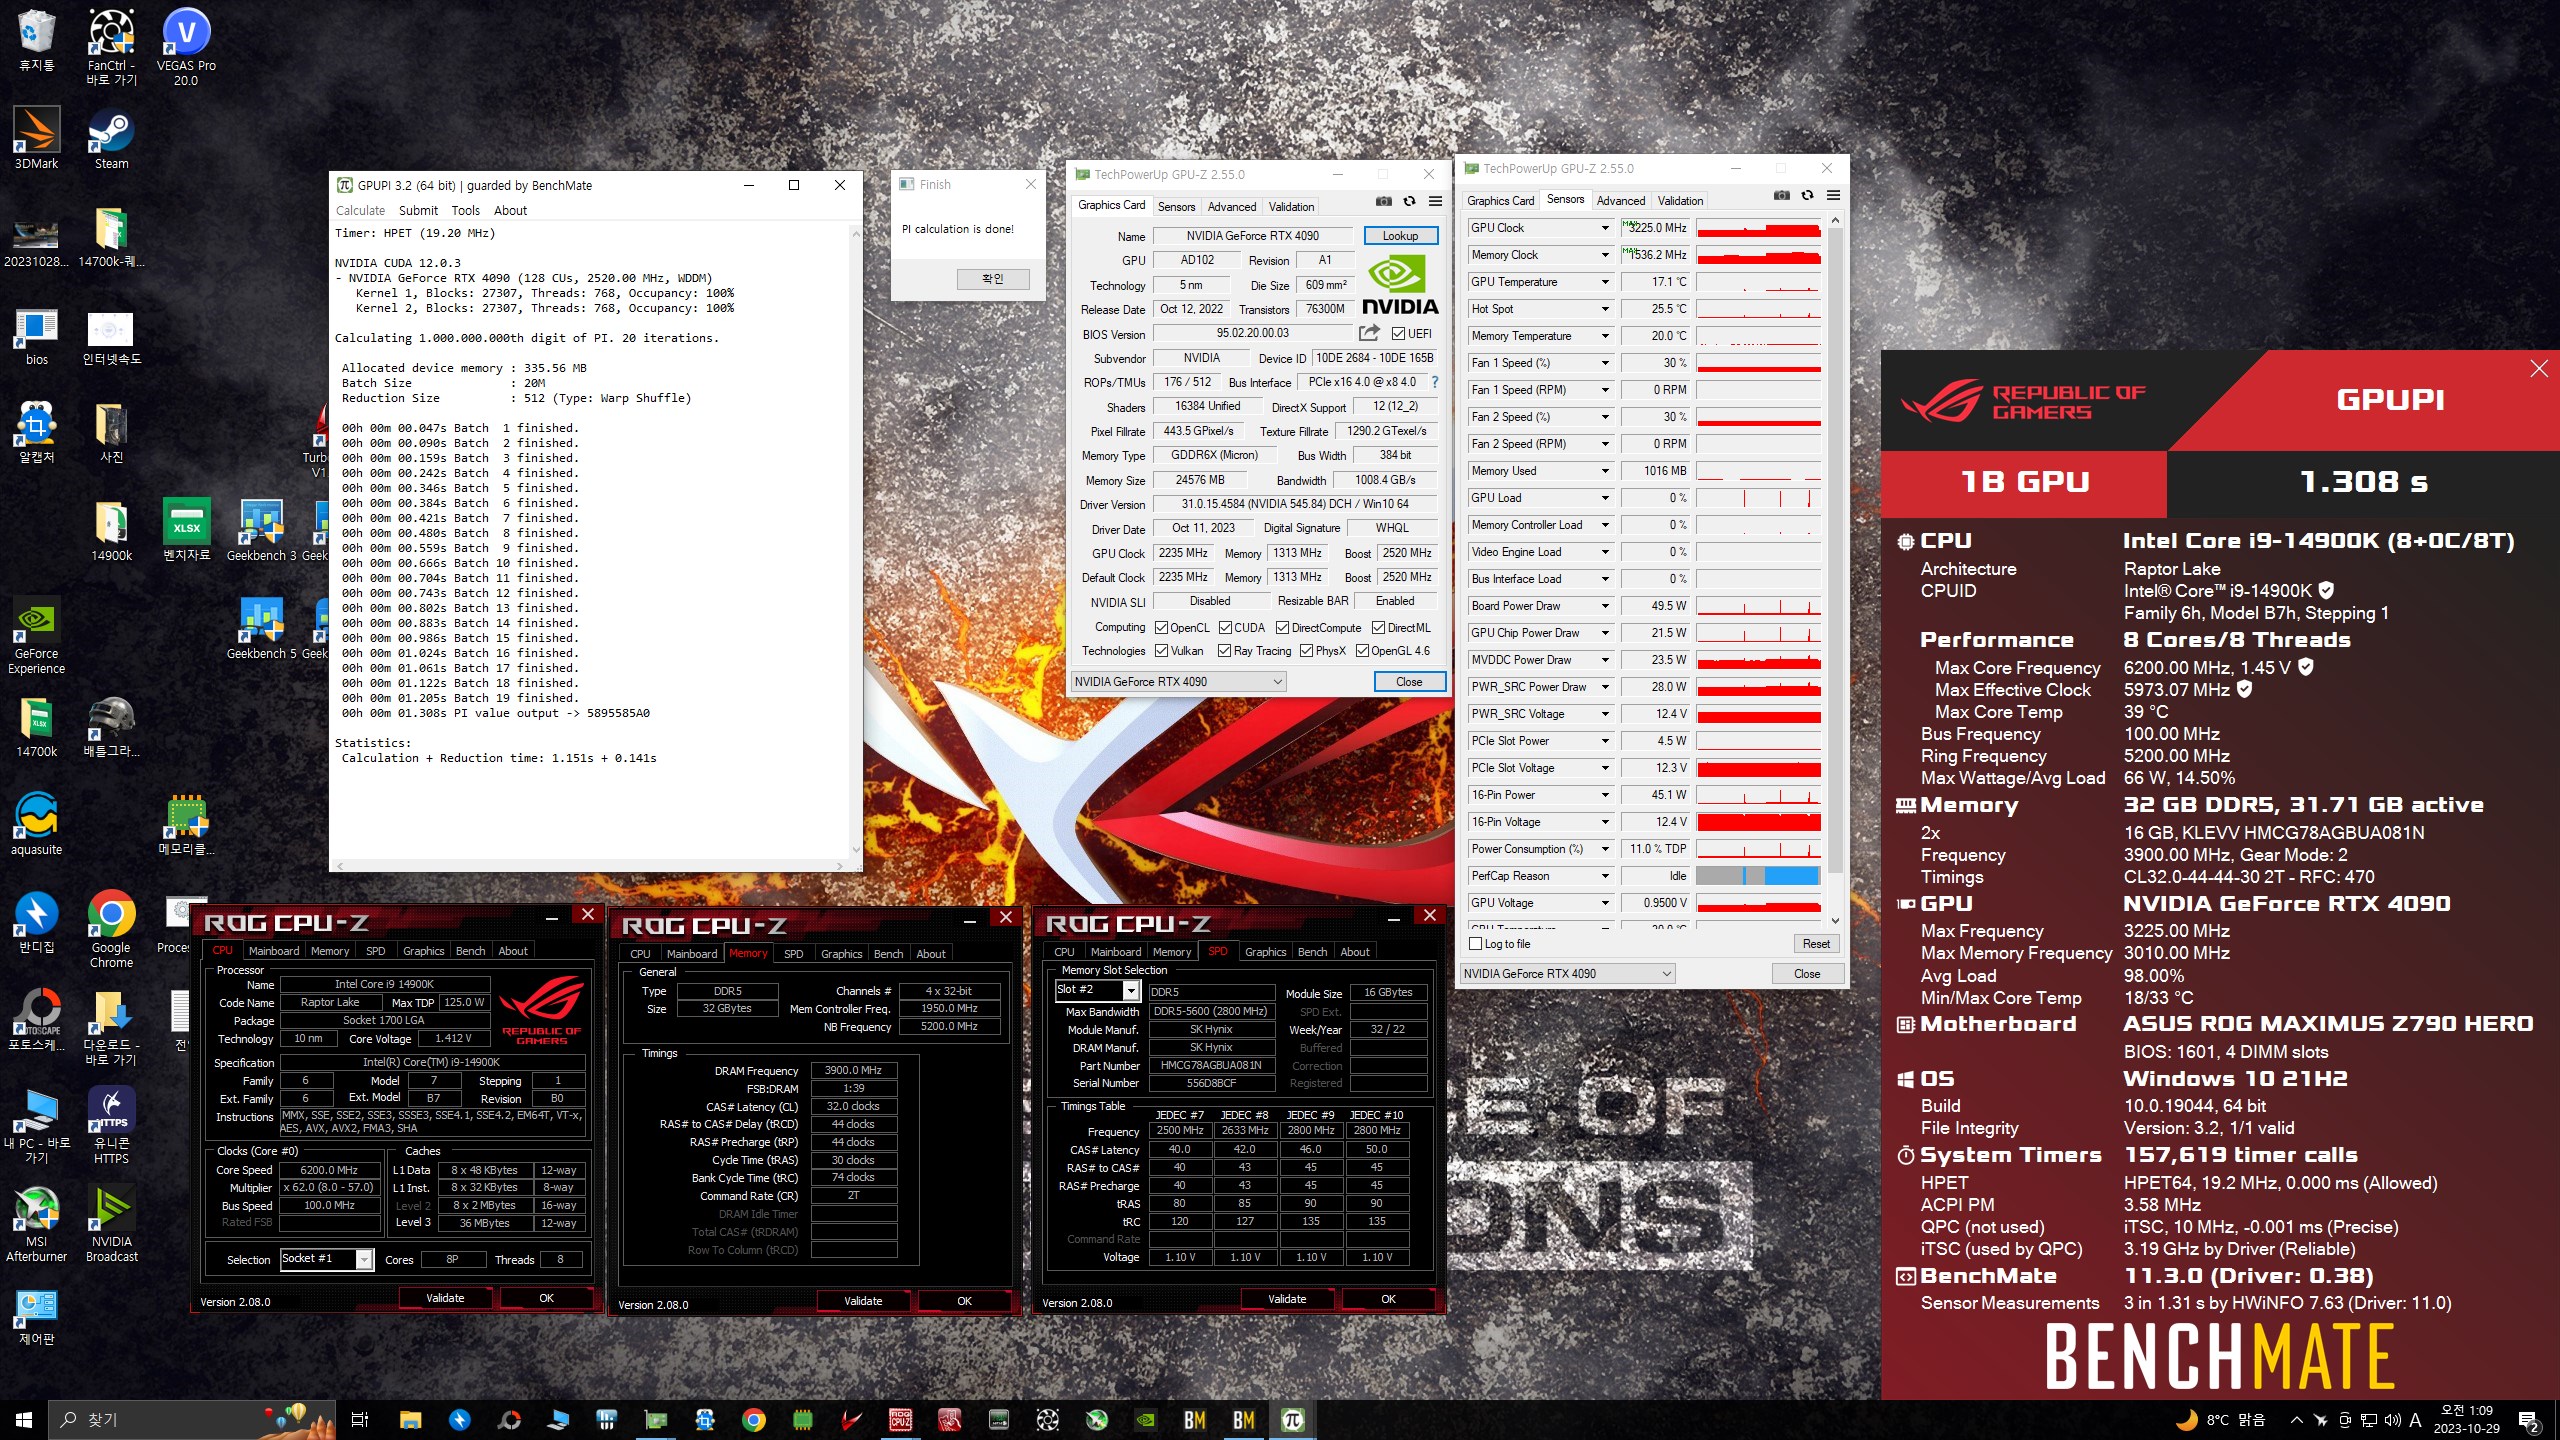Switch to Advanced tab in GPU-Z Graphics Card window
Image resolution: width=2560 pixels, height=1440 pixels.
click(1231, 207)
